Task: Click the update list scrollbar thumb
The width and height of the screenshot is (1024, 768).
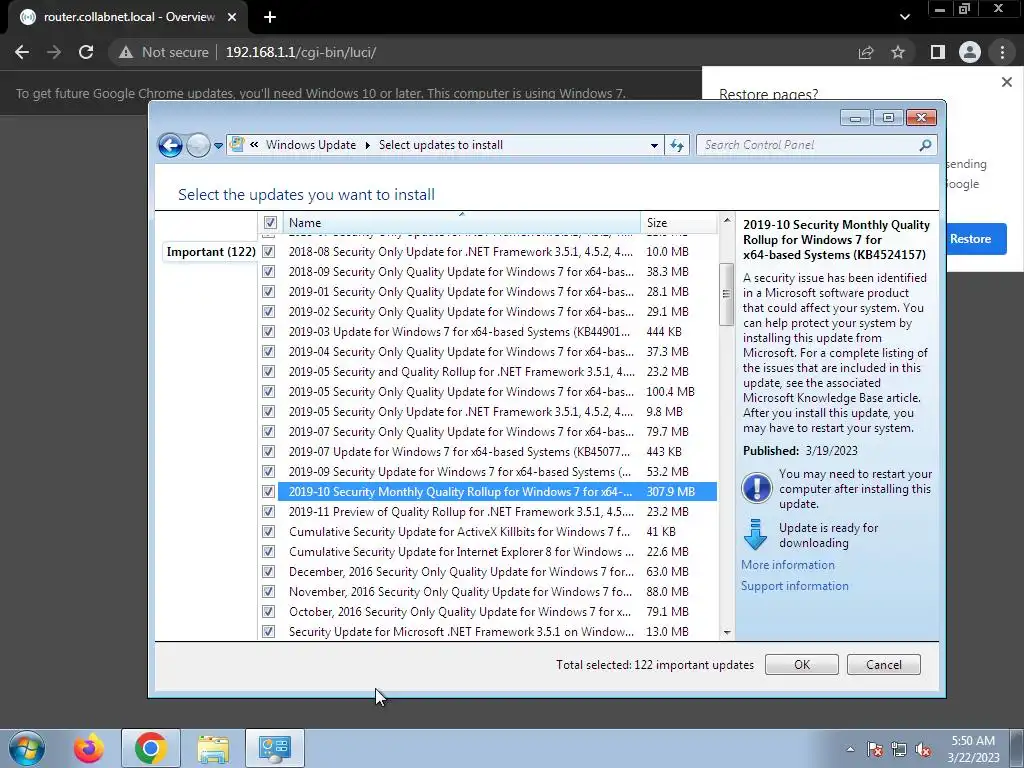Action: click(727, 294)
